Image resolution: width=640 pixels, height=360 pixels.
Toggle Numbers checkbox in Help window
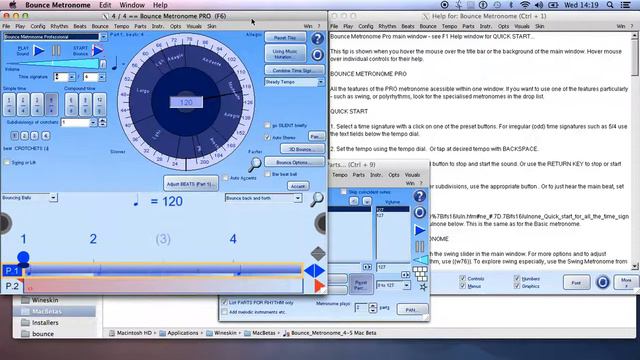tap(517, 278)
